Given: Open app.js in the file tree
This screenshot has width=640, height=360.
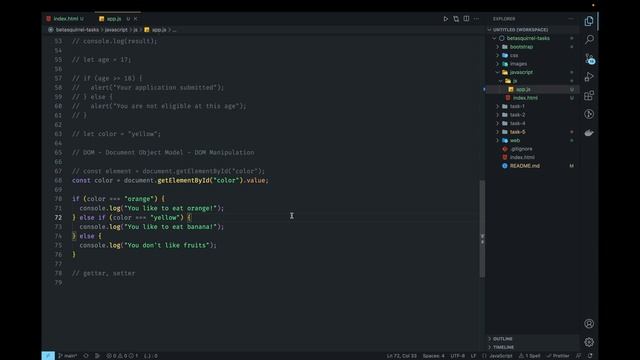Looking at the screenshot, I should click(532, 89).
